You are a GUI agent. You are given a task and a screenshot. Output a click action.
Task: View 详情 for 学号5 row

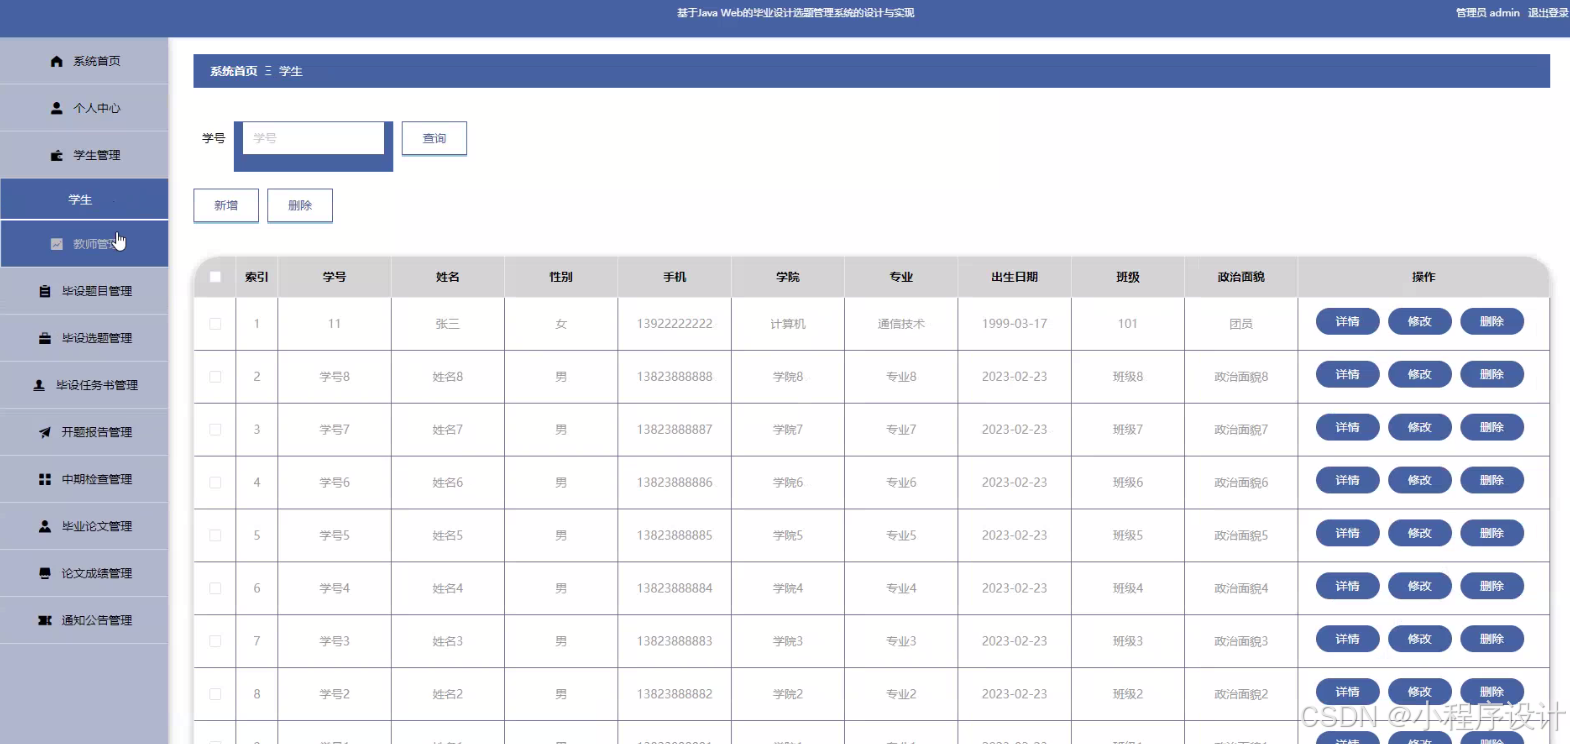tap(1347, 534)
